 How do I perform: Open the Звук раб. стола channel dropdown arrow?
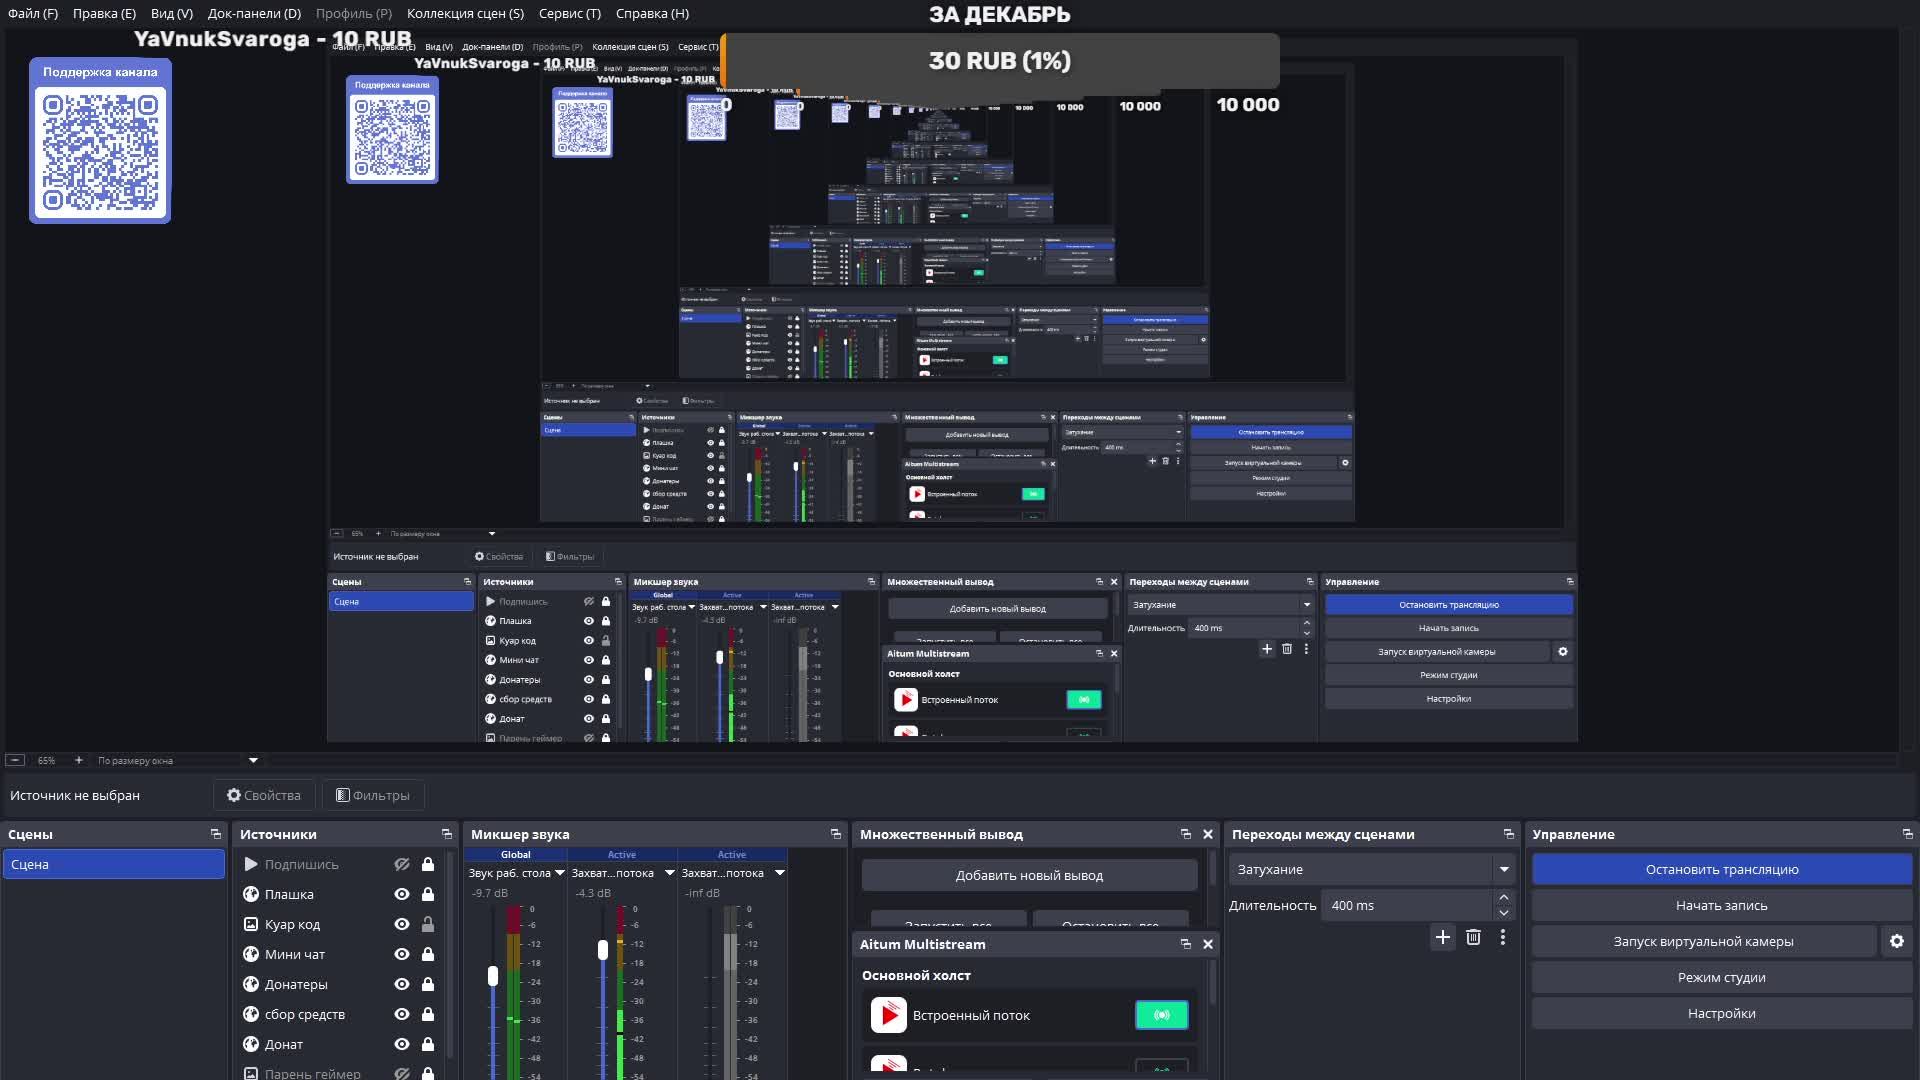tap(559, 873)
